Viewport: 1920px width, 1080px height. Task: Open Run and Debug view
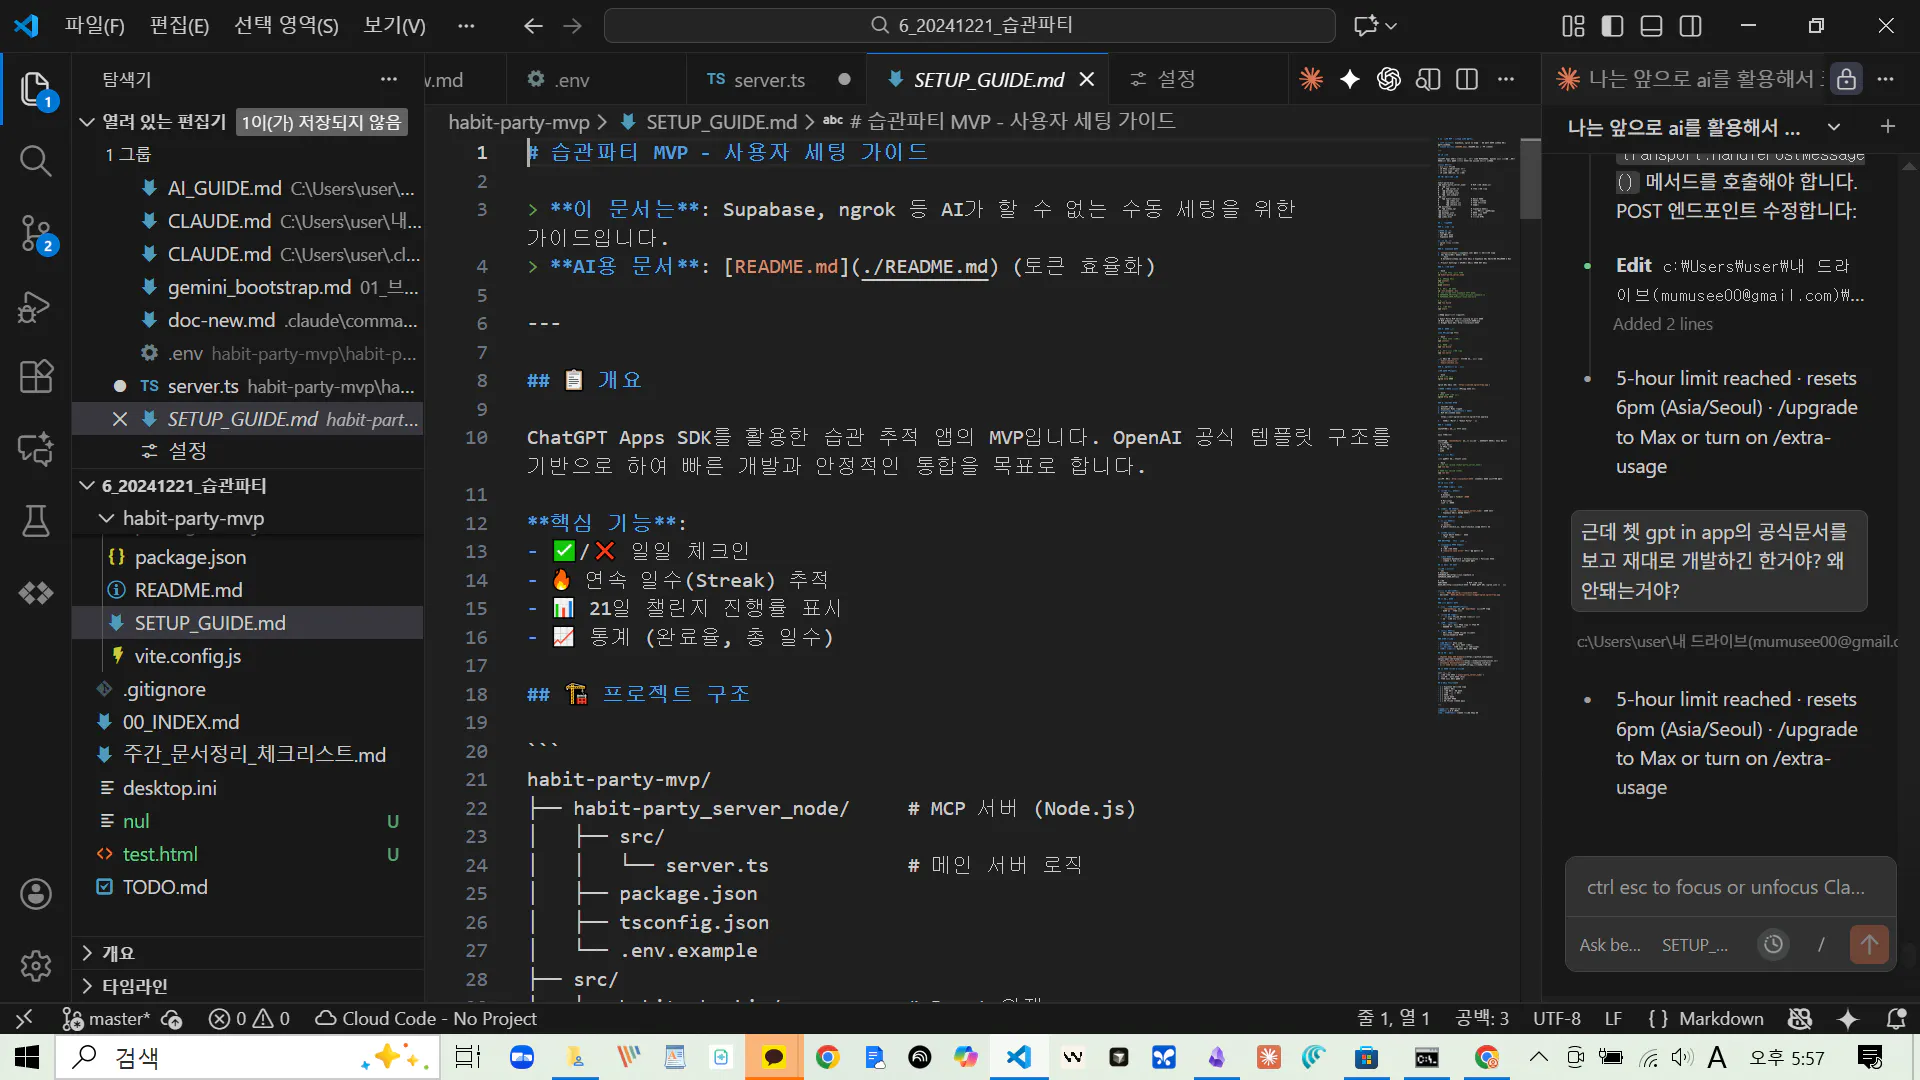point(36,306)
